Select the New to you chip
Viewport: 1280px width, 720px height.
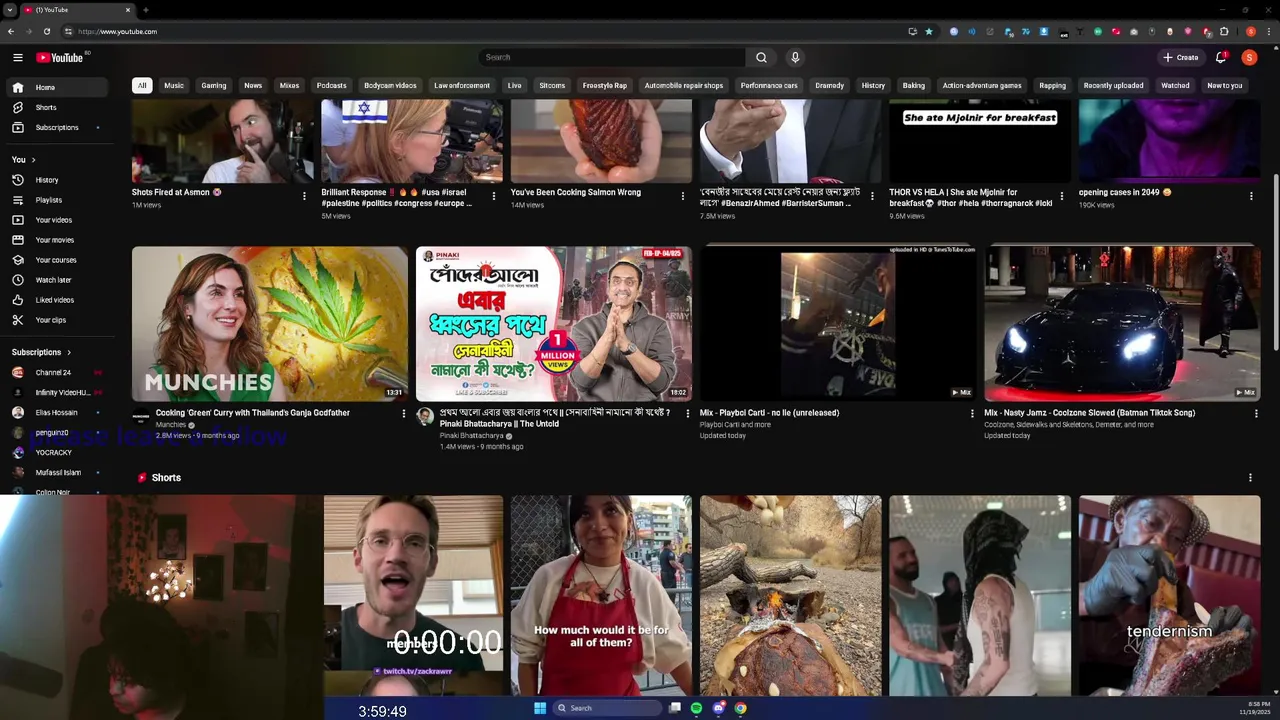pyautogui.click(x=1224, y=86)
